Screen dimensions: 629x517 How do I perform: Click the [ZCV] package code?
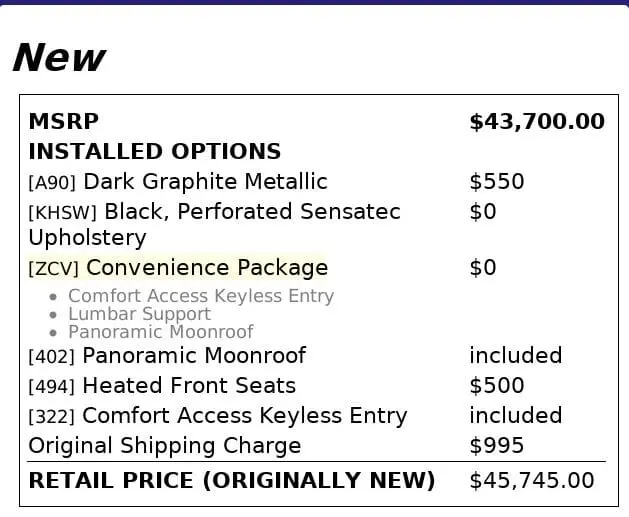coord(54,269)
